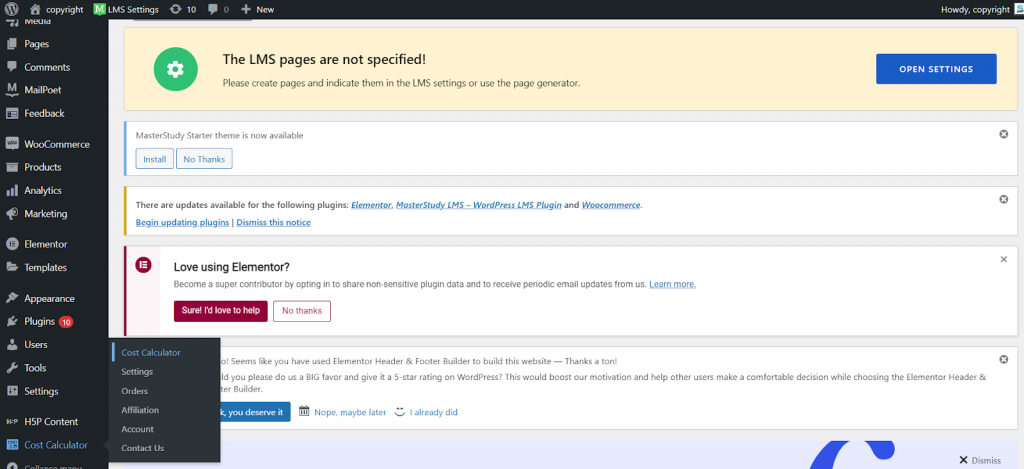Click Sure! I'd love to help
The height and width of the screenshot is (469, 1024).
point(221,311)
